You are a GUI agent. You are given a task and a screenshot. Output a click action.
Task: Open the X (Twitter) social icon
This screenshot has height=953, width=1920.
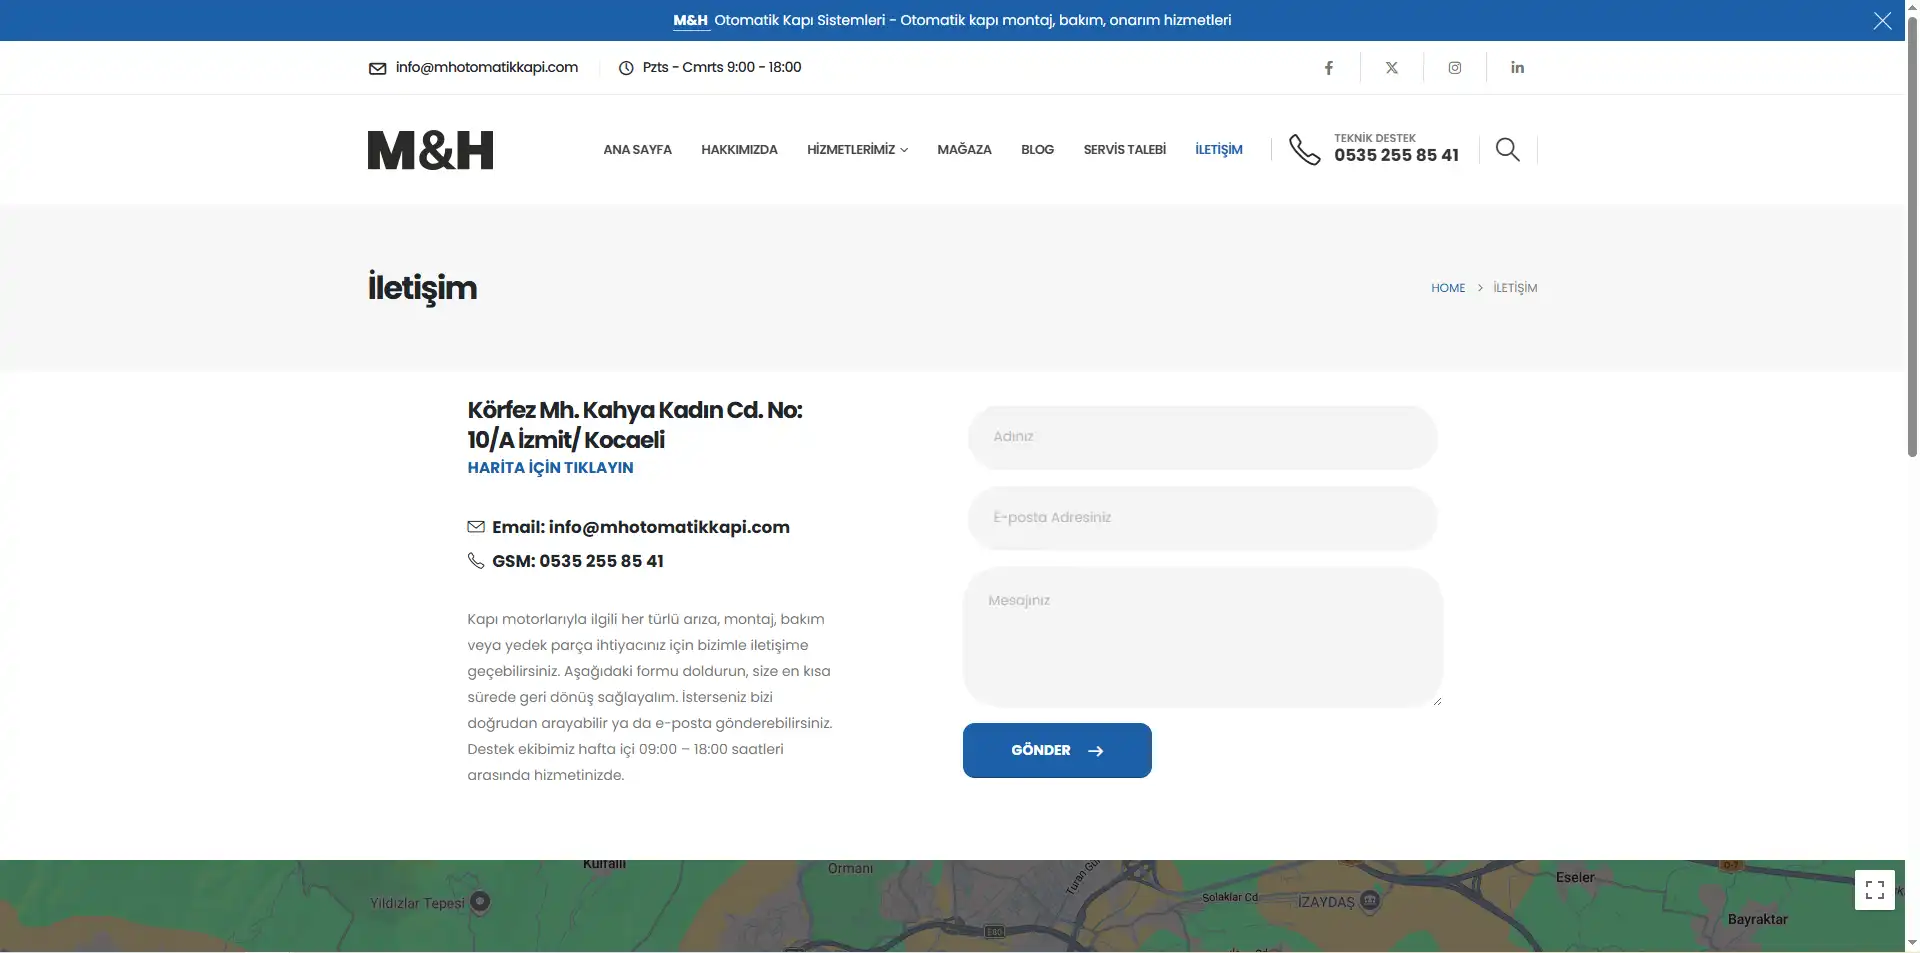click(x=1392, y=68)
